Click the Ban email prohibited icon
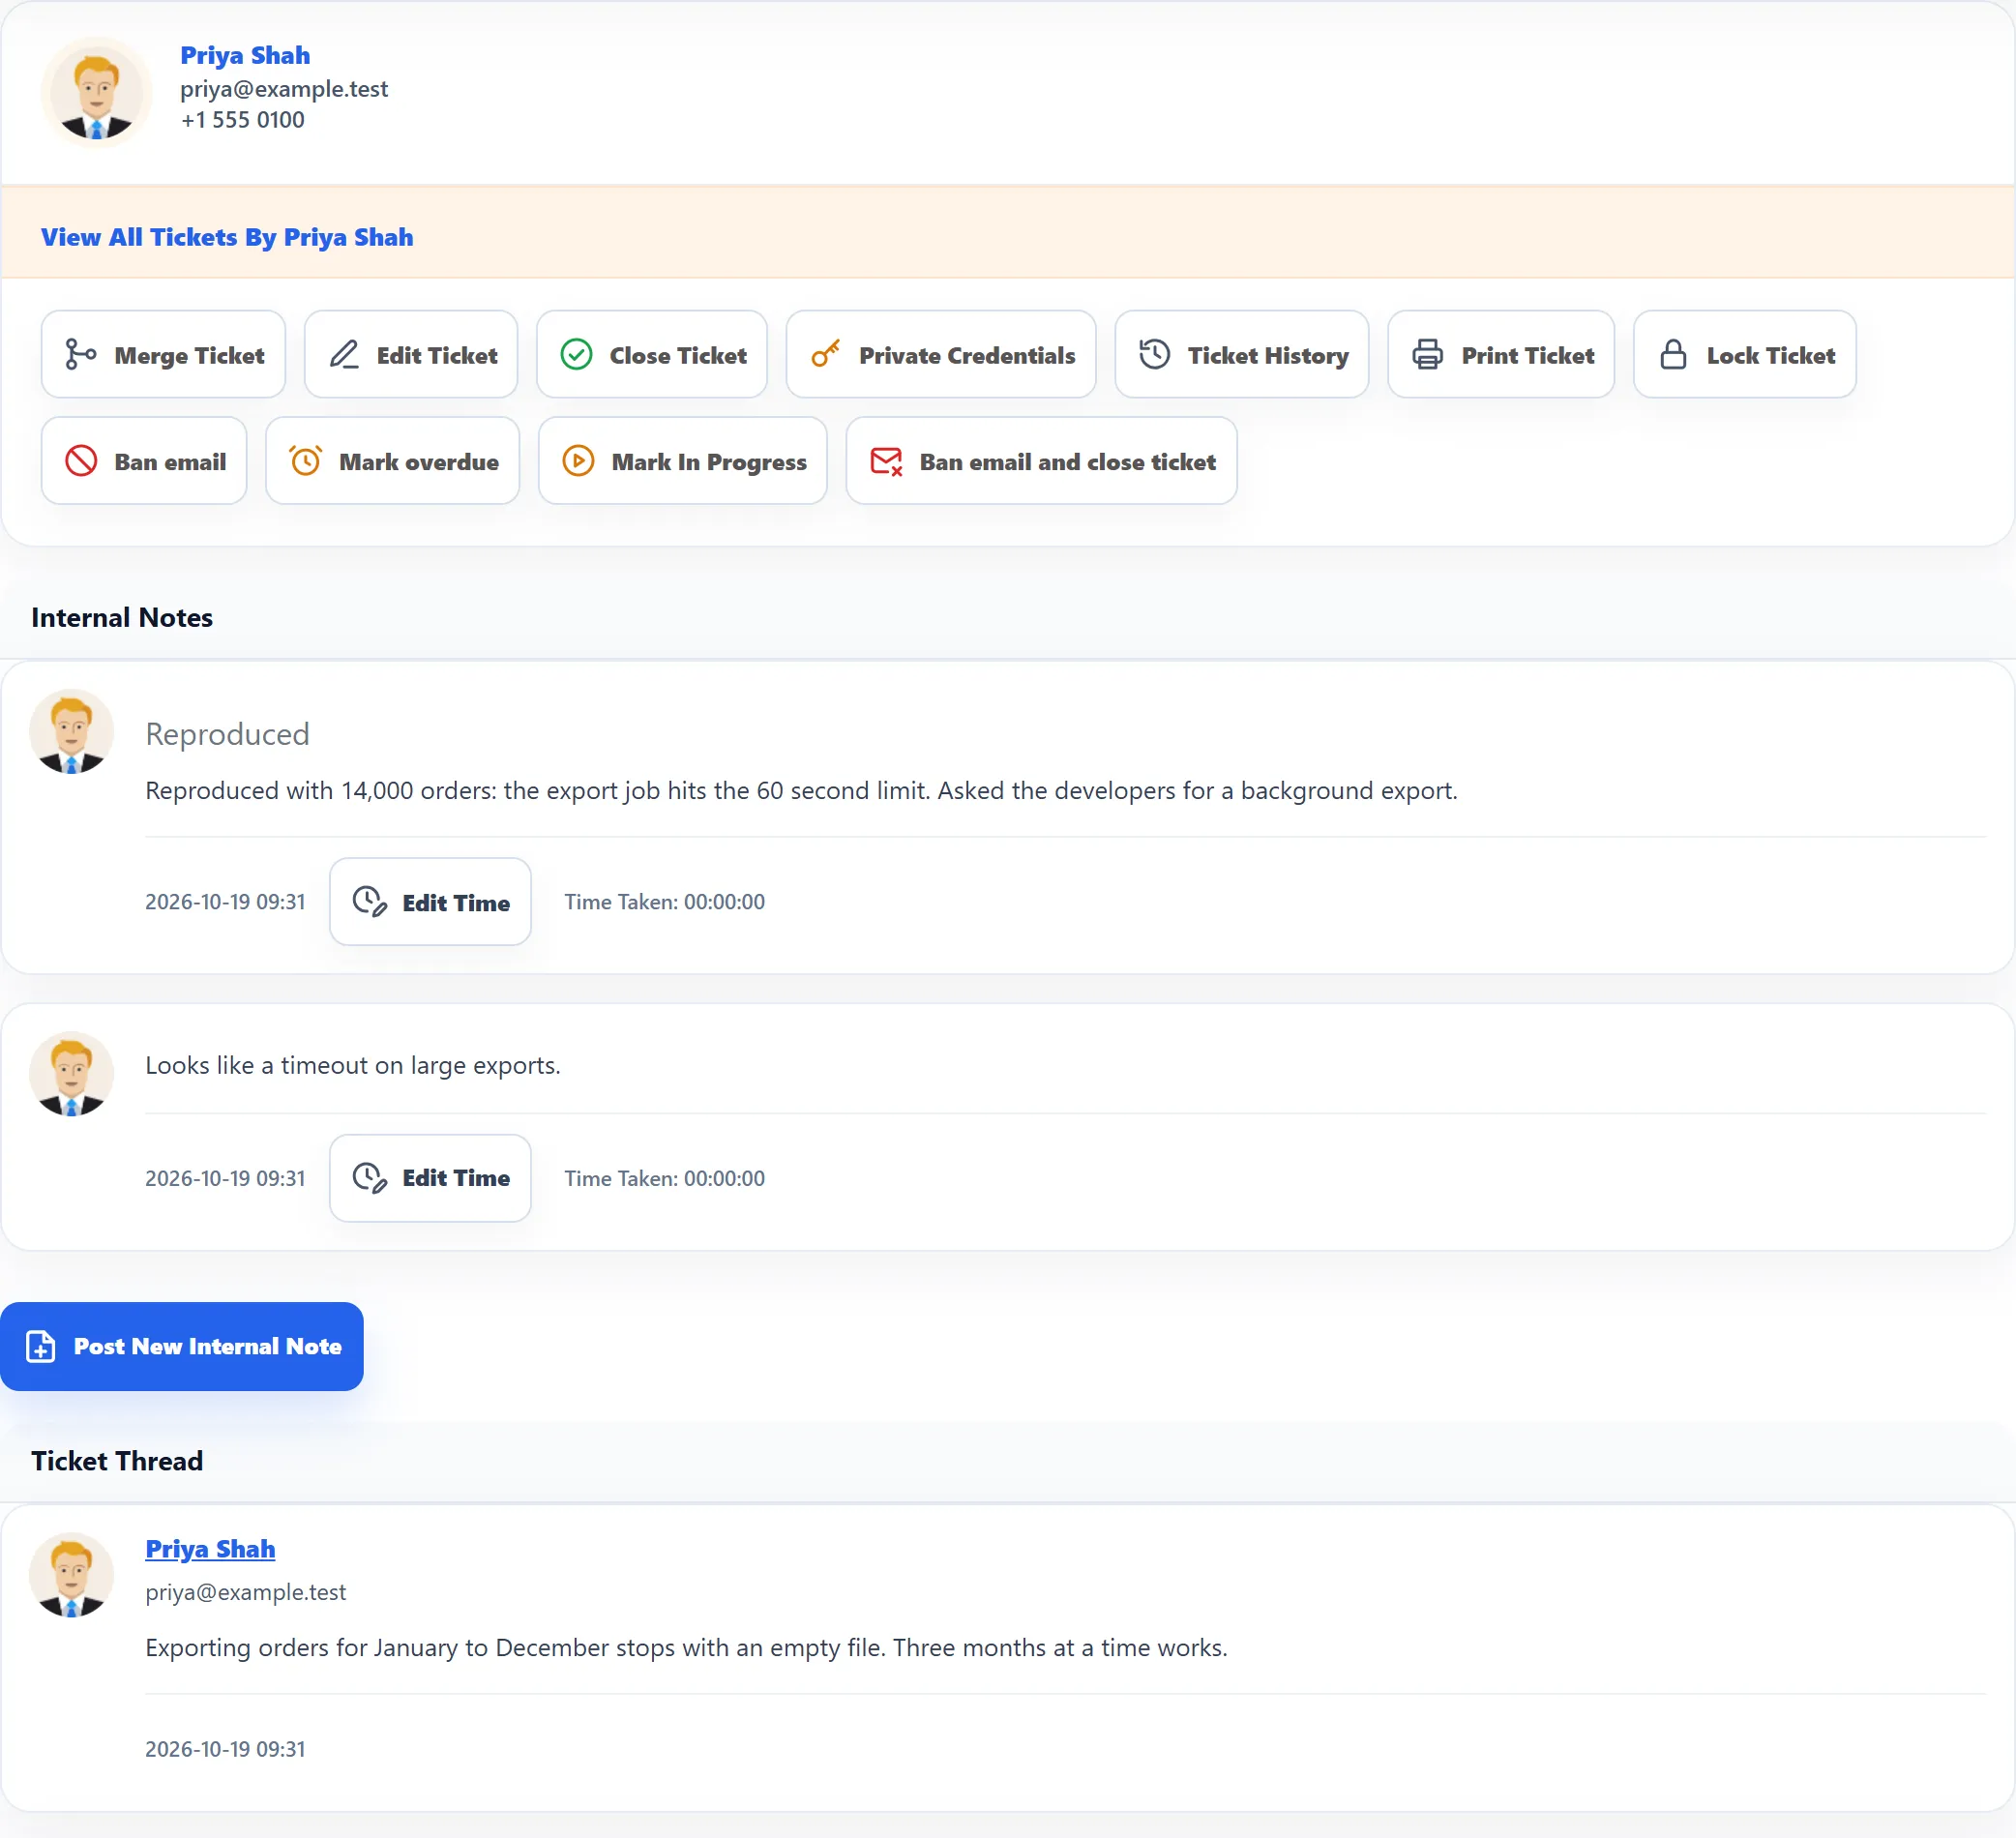This screenshot has width=2016, height=1838. [81, 461]
